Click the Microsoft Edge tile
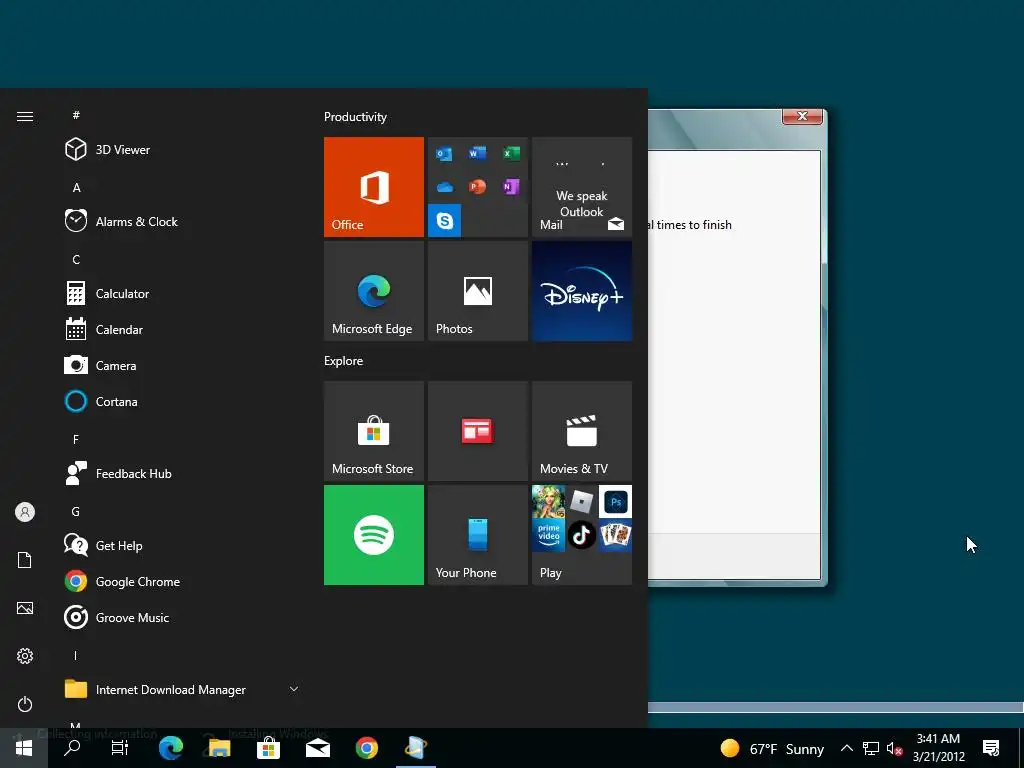Image resolution: width=1024 pixels, height=768 pixels. click(374, 291)
